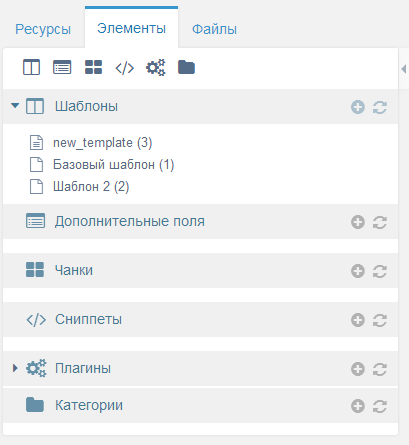Screen dimensions: 409x445
Task: Click the chunks grid toolbar icon
Action: point(93,67)
